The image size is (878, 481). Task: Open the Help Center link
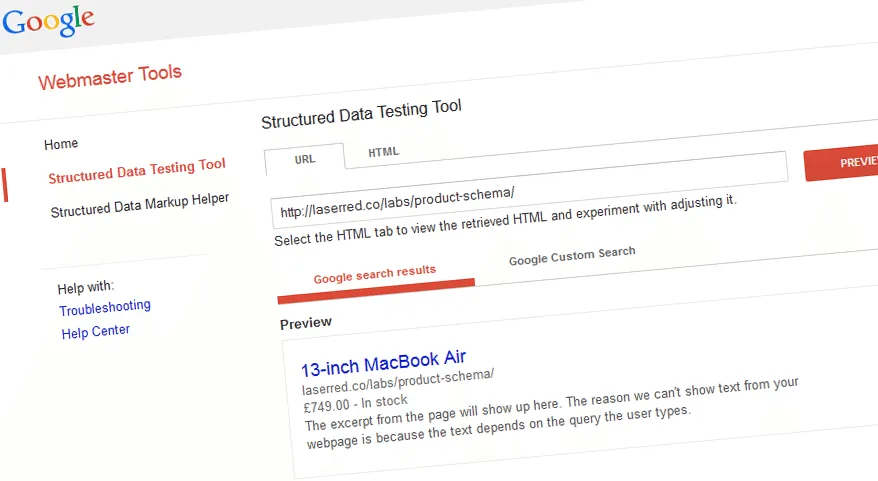tap(96, 332)
